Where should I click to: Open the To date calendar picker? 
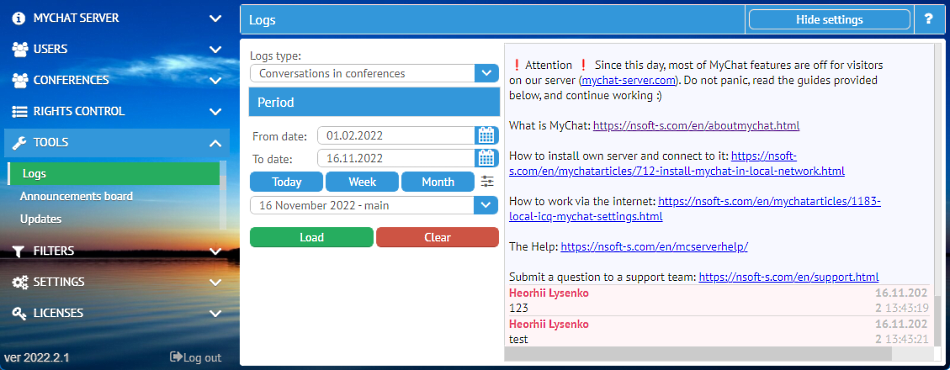[x=487, y=158]
